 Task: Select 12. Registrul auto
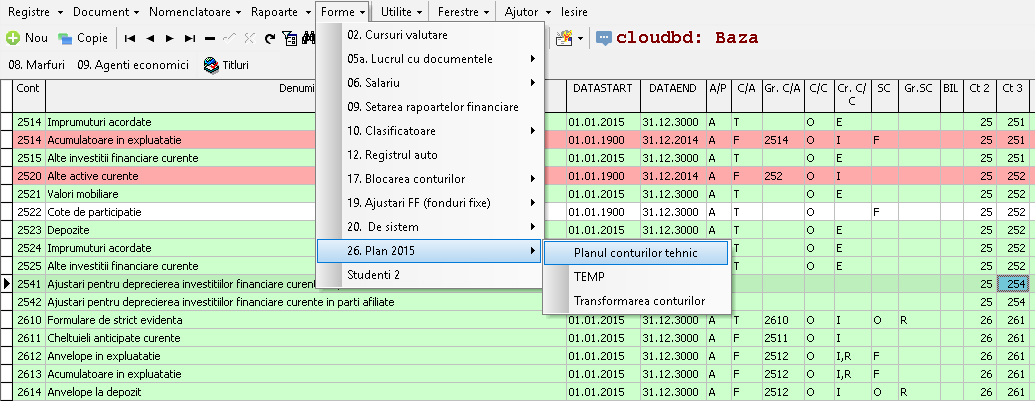point(429,155)
